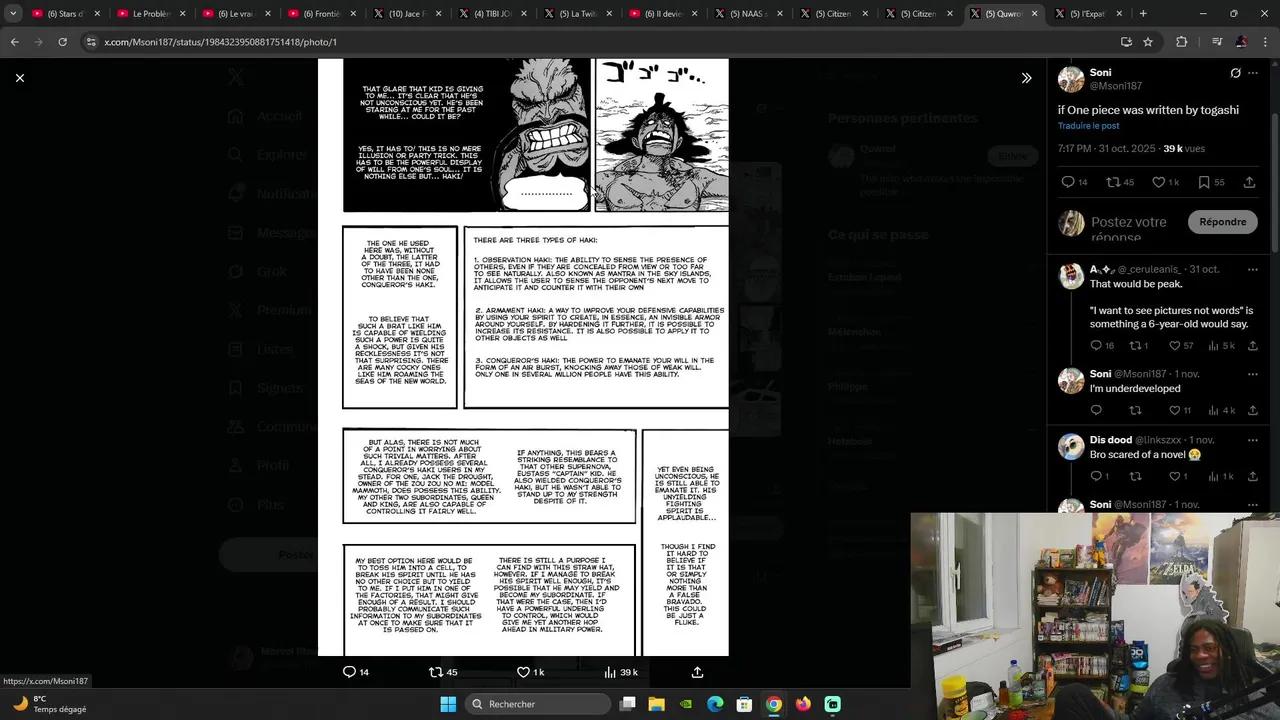Open more options on @_ceruleanis_ reply

point(1253,270)
